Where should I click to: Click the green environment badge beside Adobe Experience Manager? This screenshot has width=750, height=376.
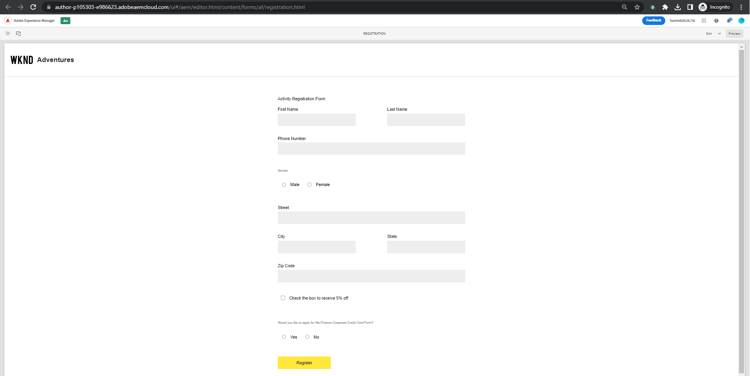(66, 21)
